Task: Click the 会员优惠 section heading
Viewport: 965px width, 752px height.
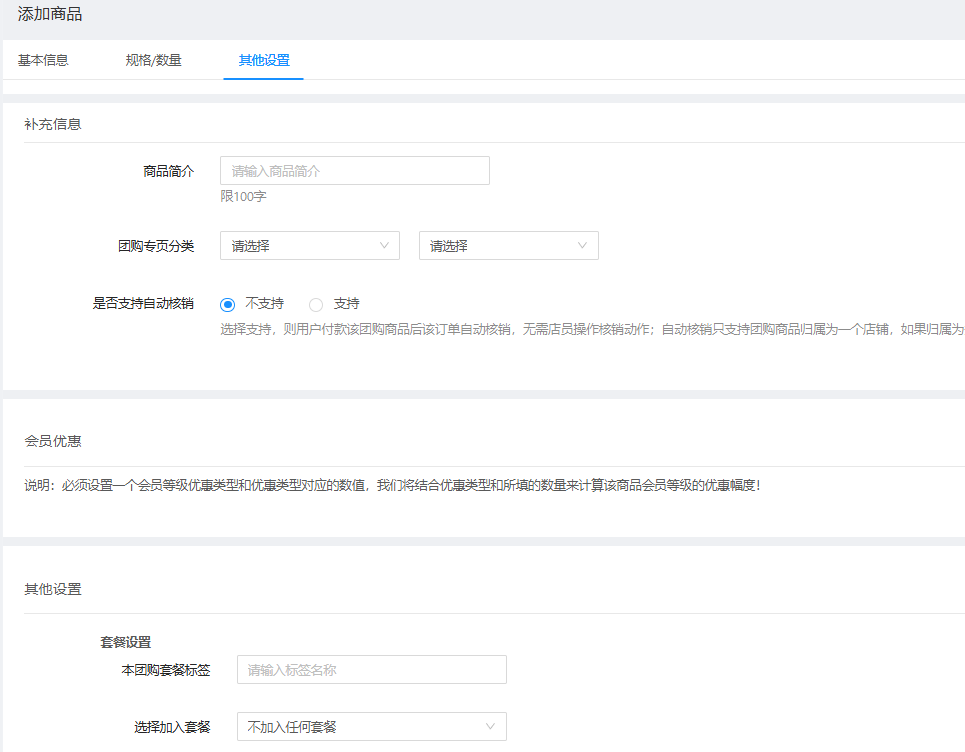Action: [53, 441]
